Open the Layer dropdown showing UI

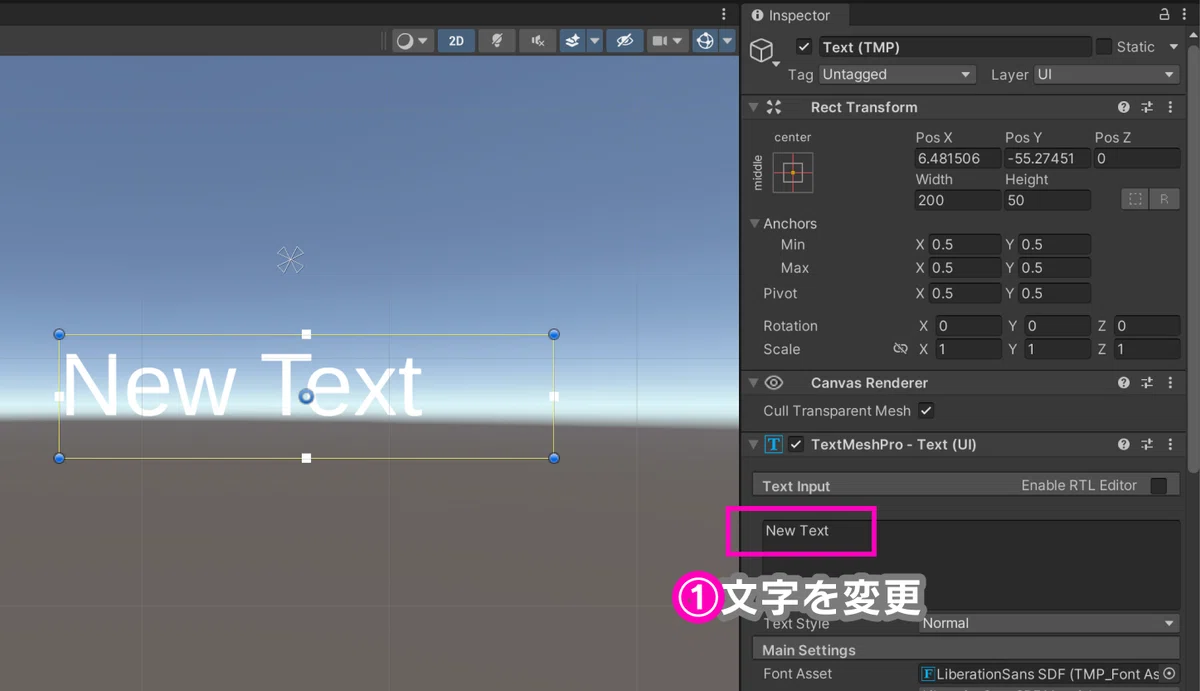pyautogui.click(x=1106, y=75)
